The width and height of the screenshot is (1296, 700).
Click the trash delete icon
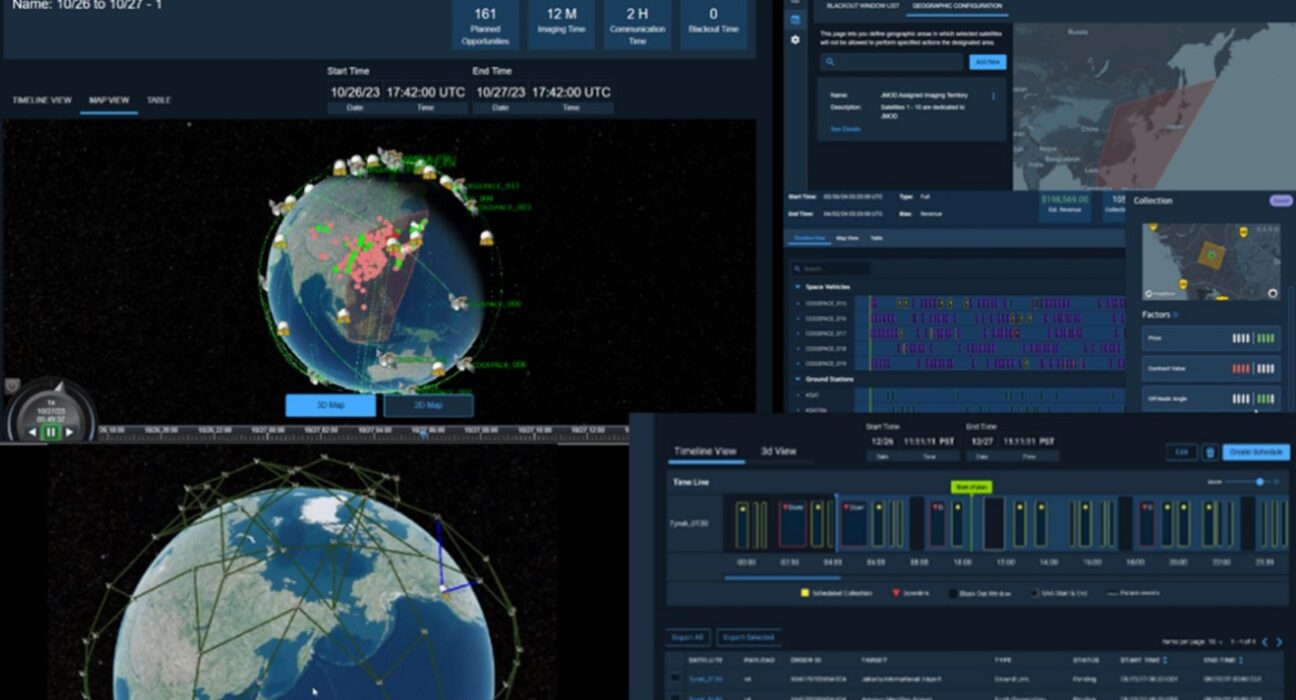[1210, 452]
